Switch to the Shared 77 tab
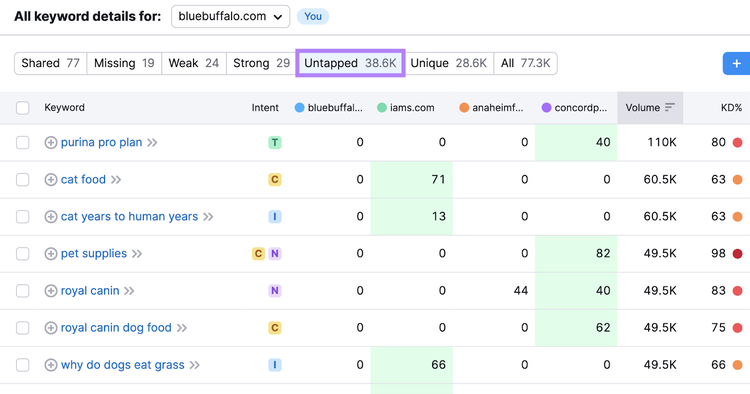The width and height of the screenshot is (750, 394). (x=51, y=63)
